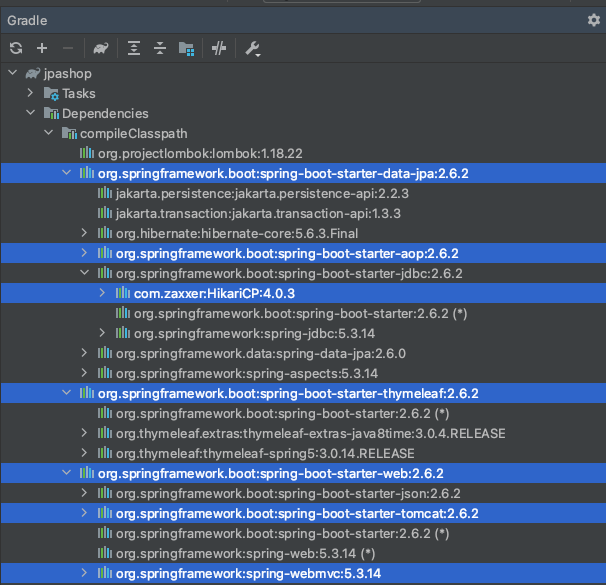Reload all Gradle projects

(16, 48)
